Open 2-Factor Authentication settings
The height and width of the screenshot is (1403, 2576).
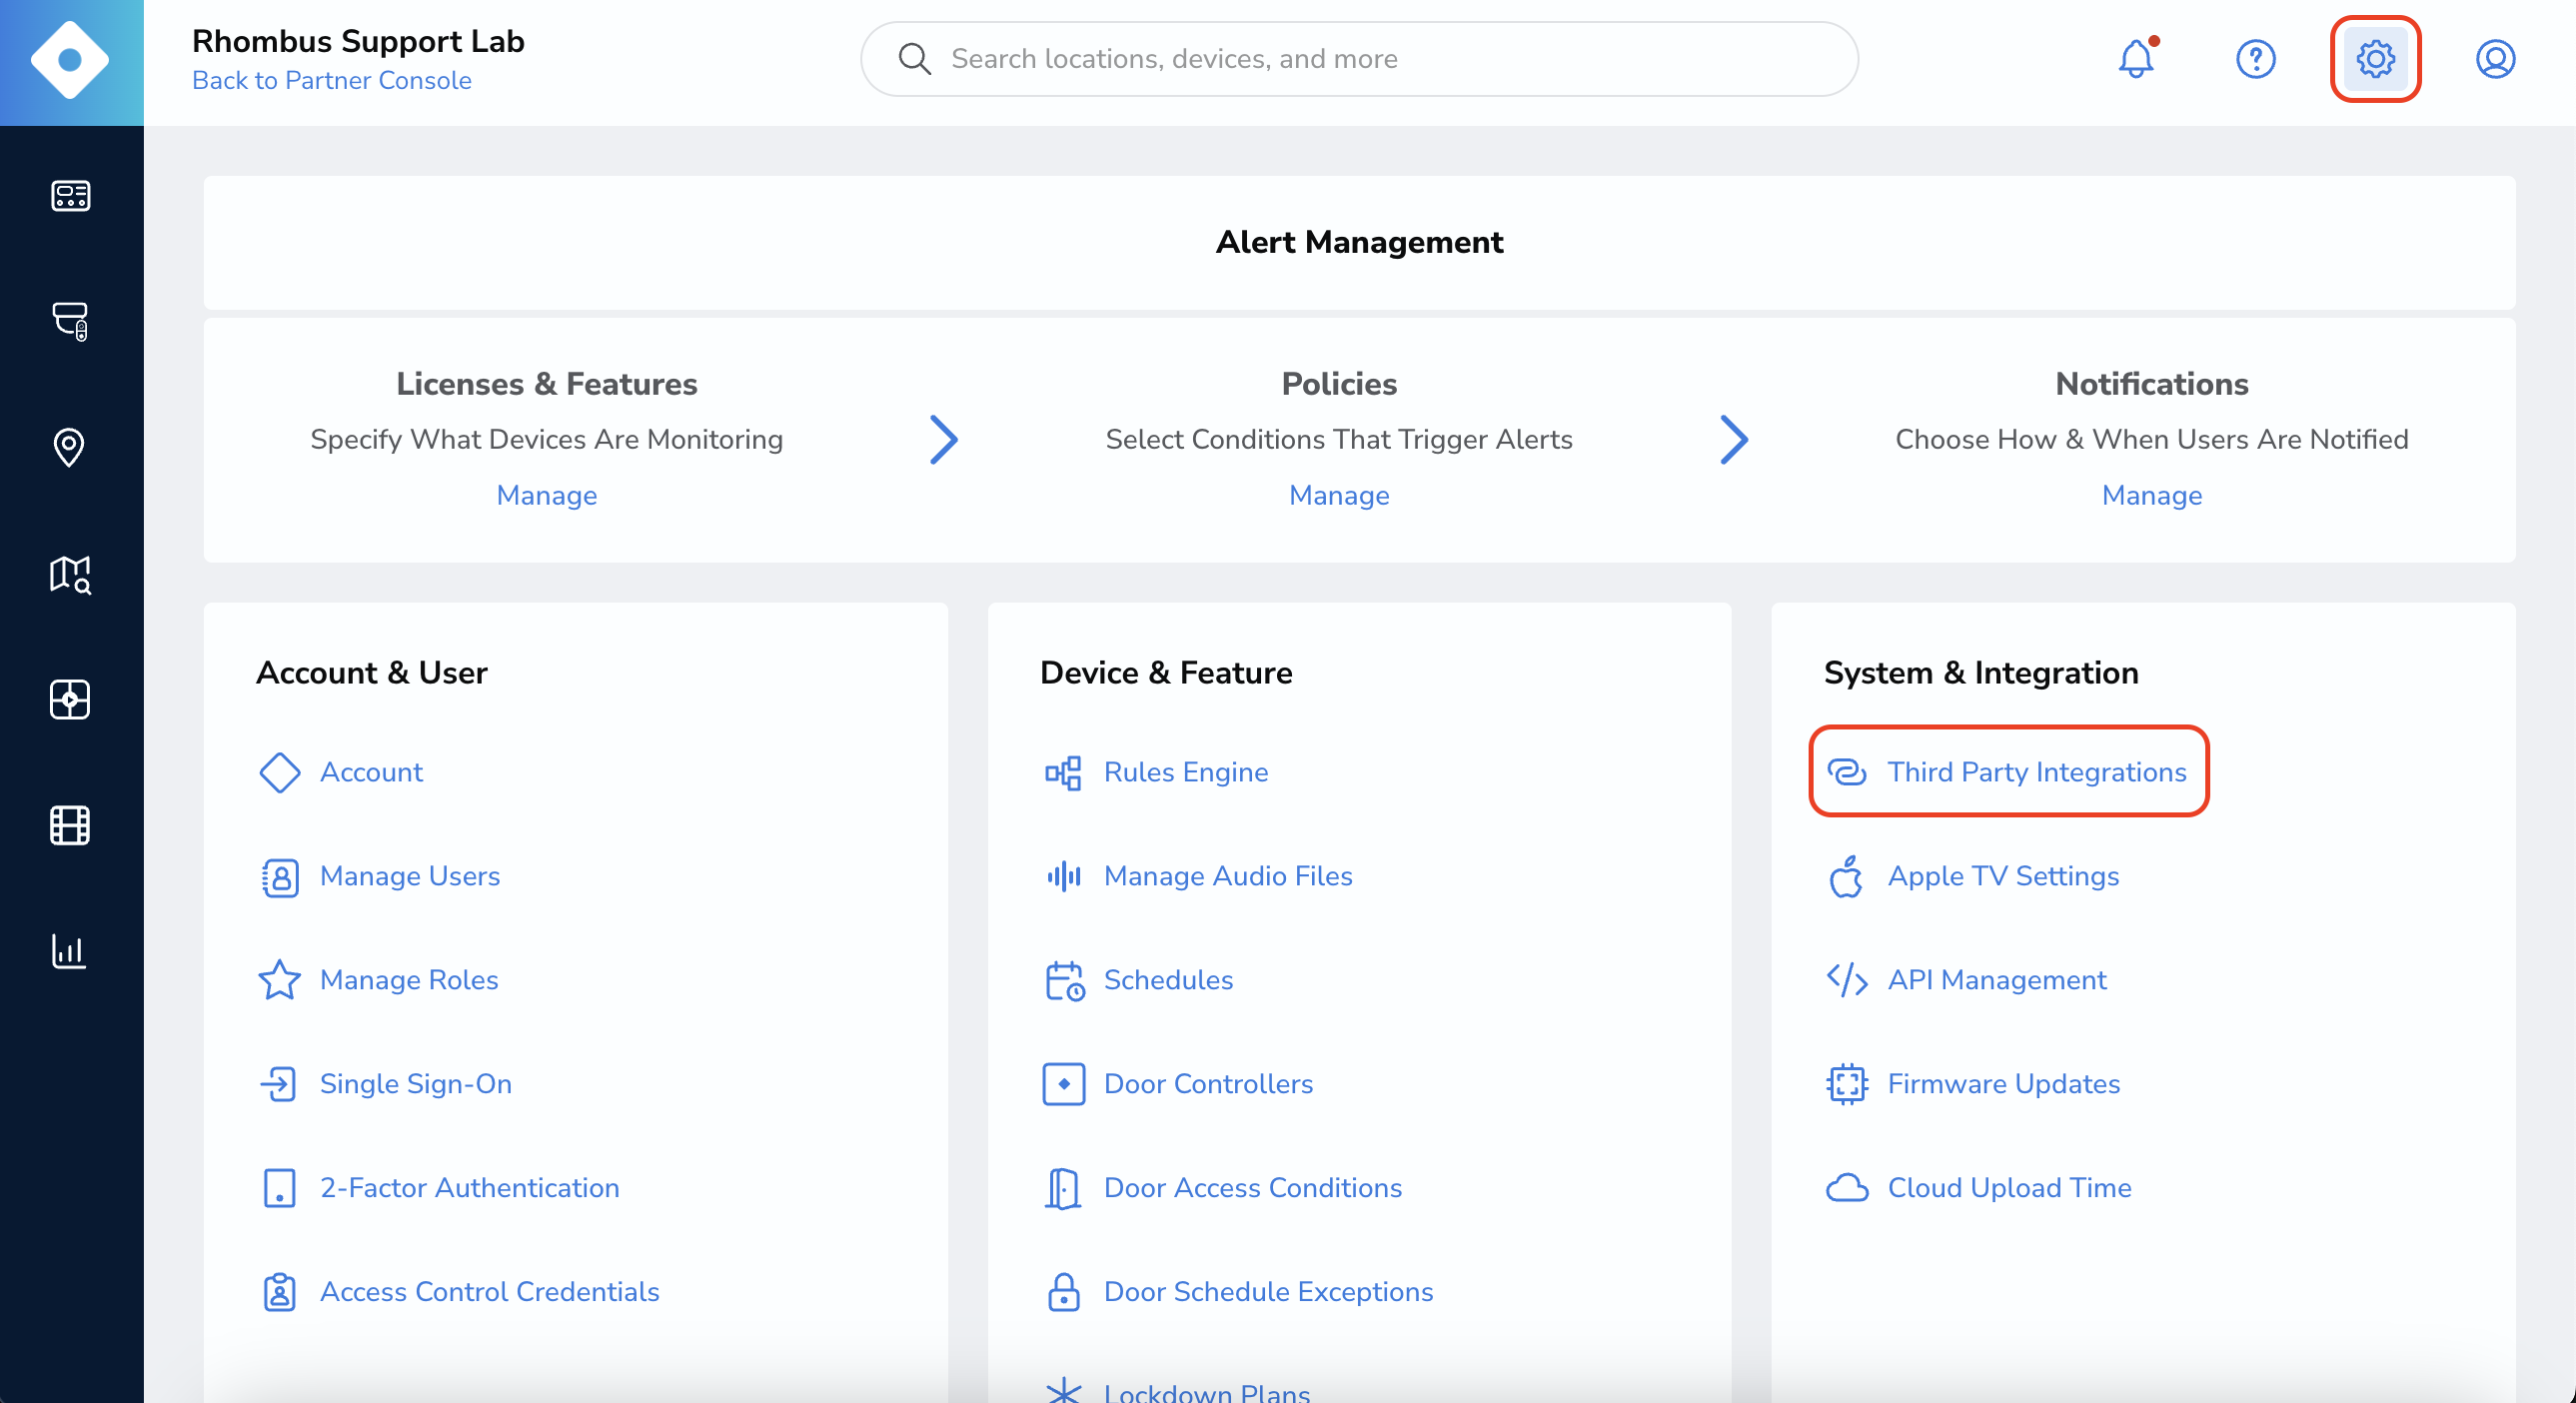point(470,1188)
